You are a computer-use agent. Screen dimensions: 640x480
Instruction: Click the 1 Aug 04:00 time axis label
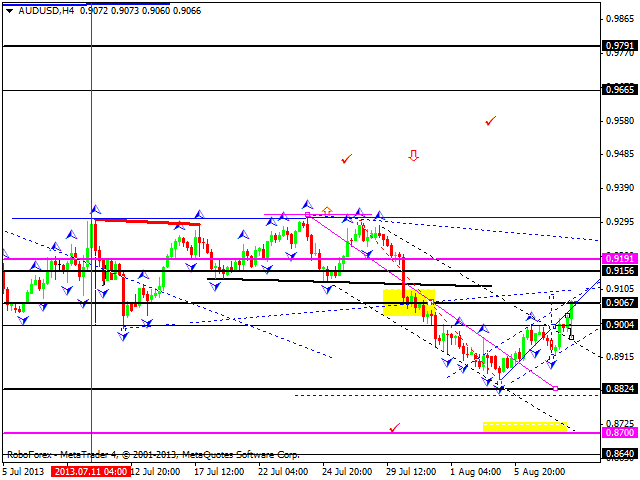coord(476,472)
